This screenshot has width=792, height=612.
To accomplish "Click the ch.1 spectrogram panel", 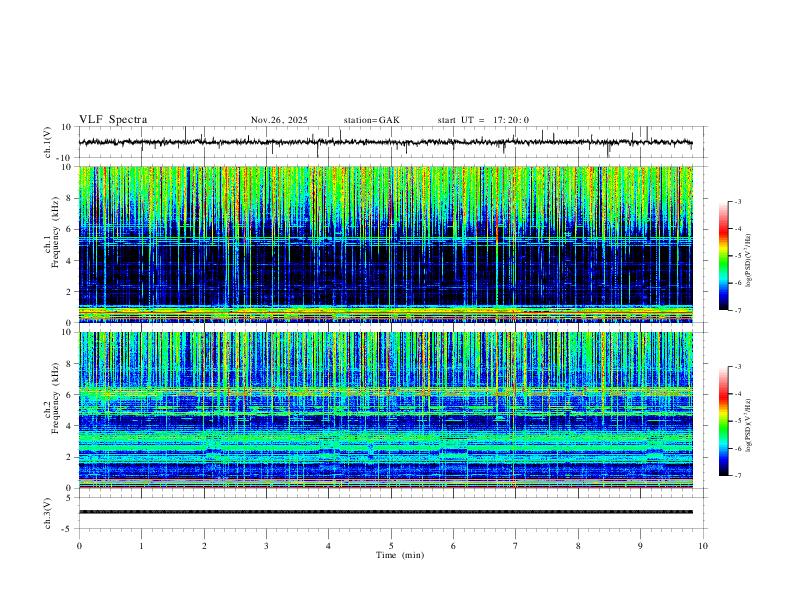I will point(385,244).
